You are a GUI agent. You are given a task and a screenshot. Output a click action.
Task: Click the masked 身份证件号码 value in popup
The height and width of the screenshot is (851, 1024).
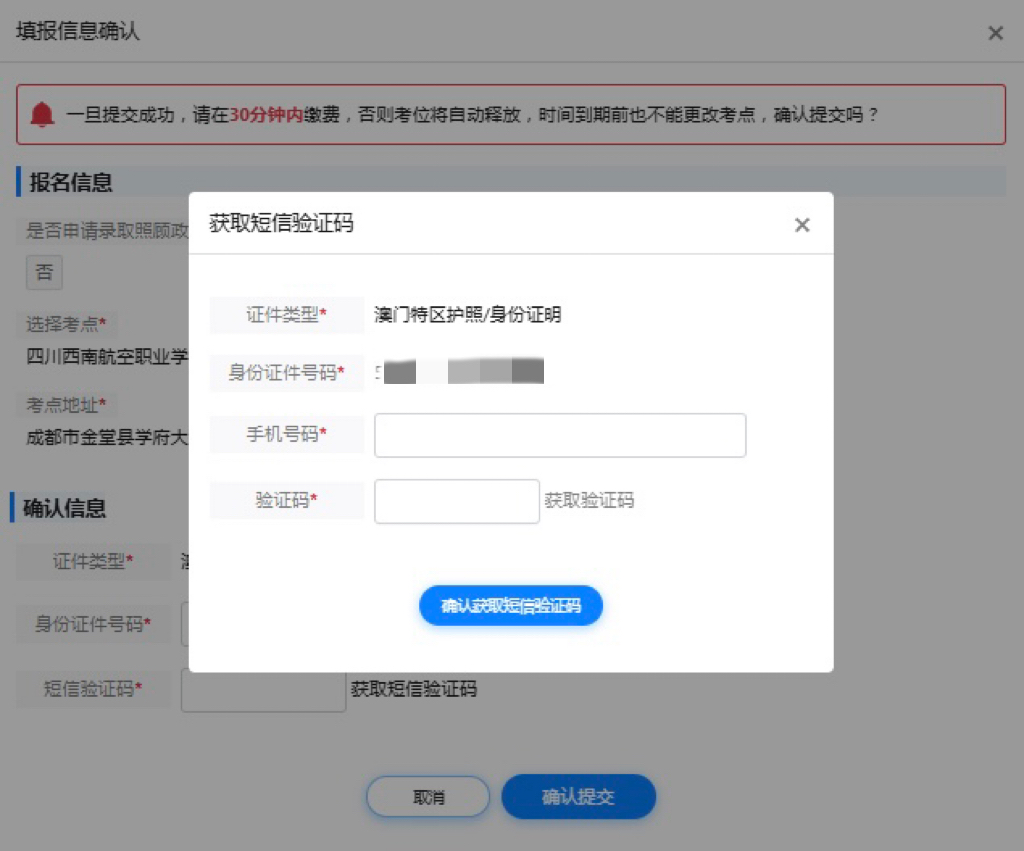coord(460,372)
